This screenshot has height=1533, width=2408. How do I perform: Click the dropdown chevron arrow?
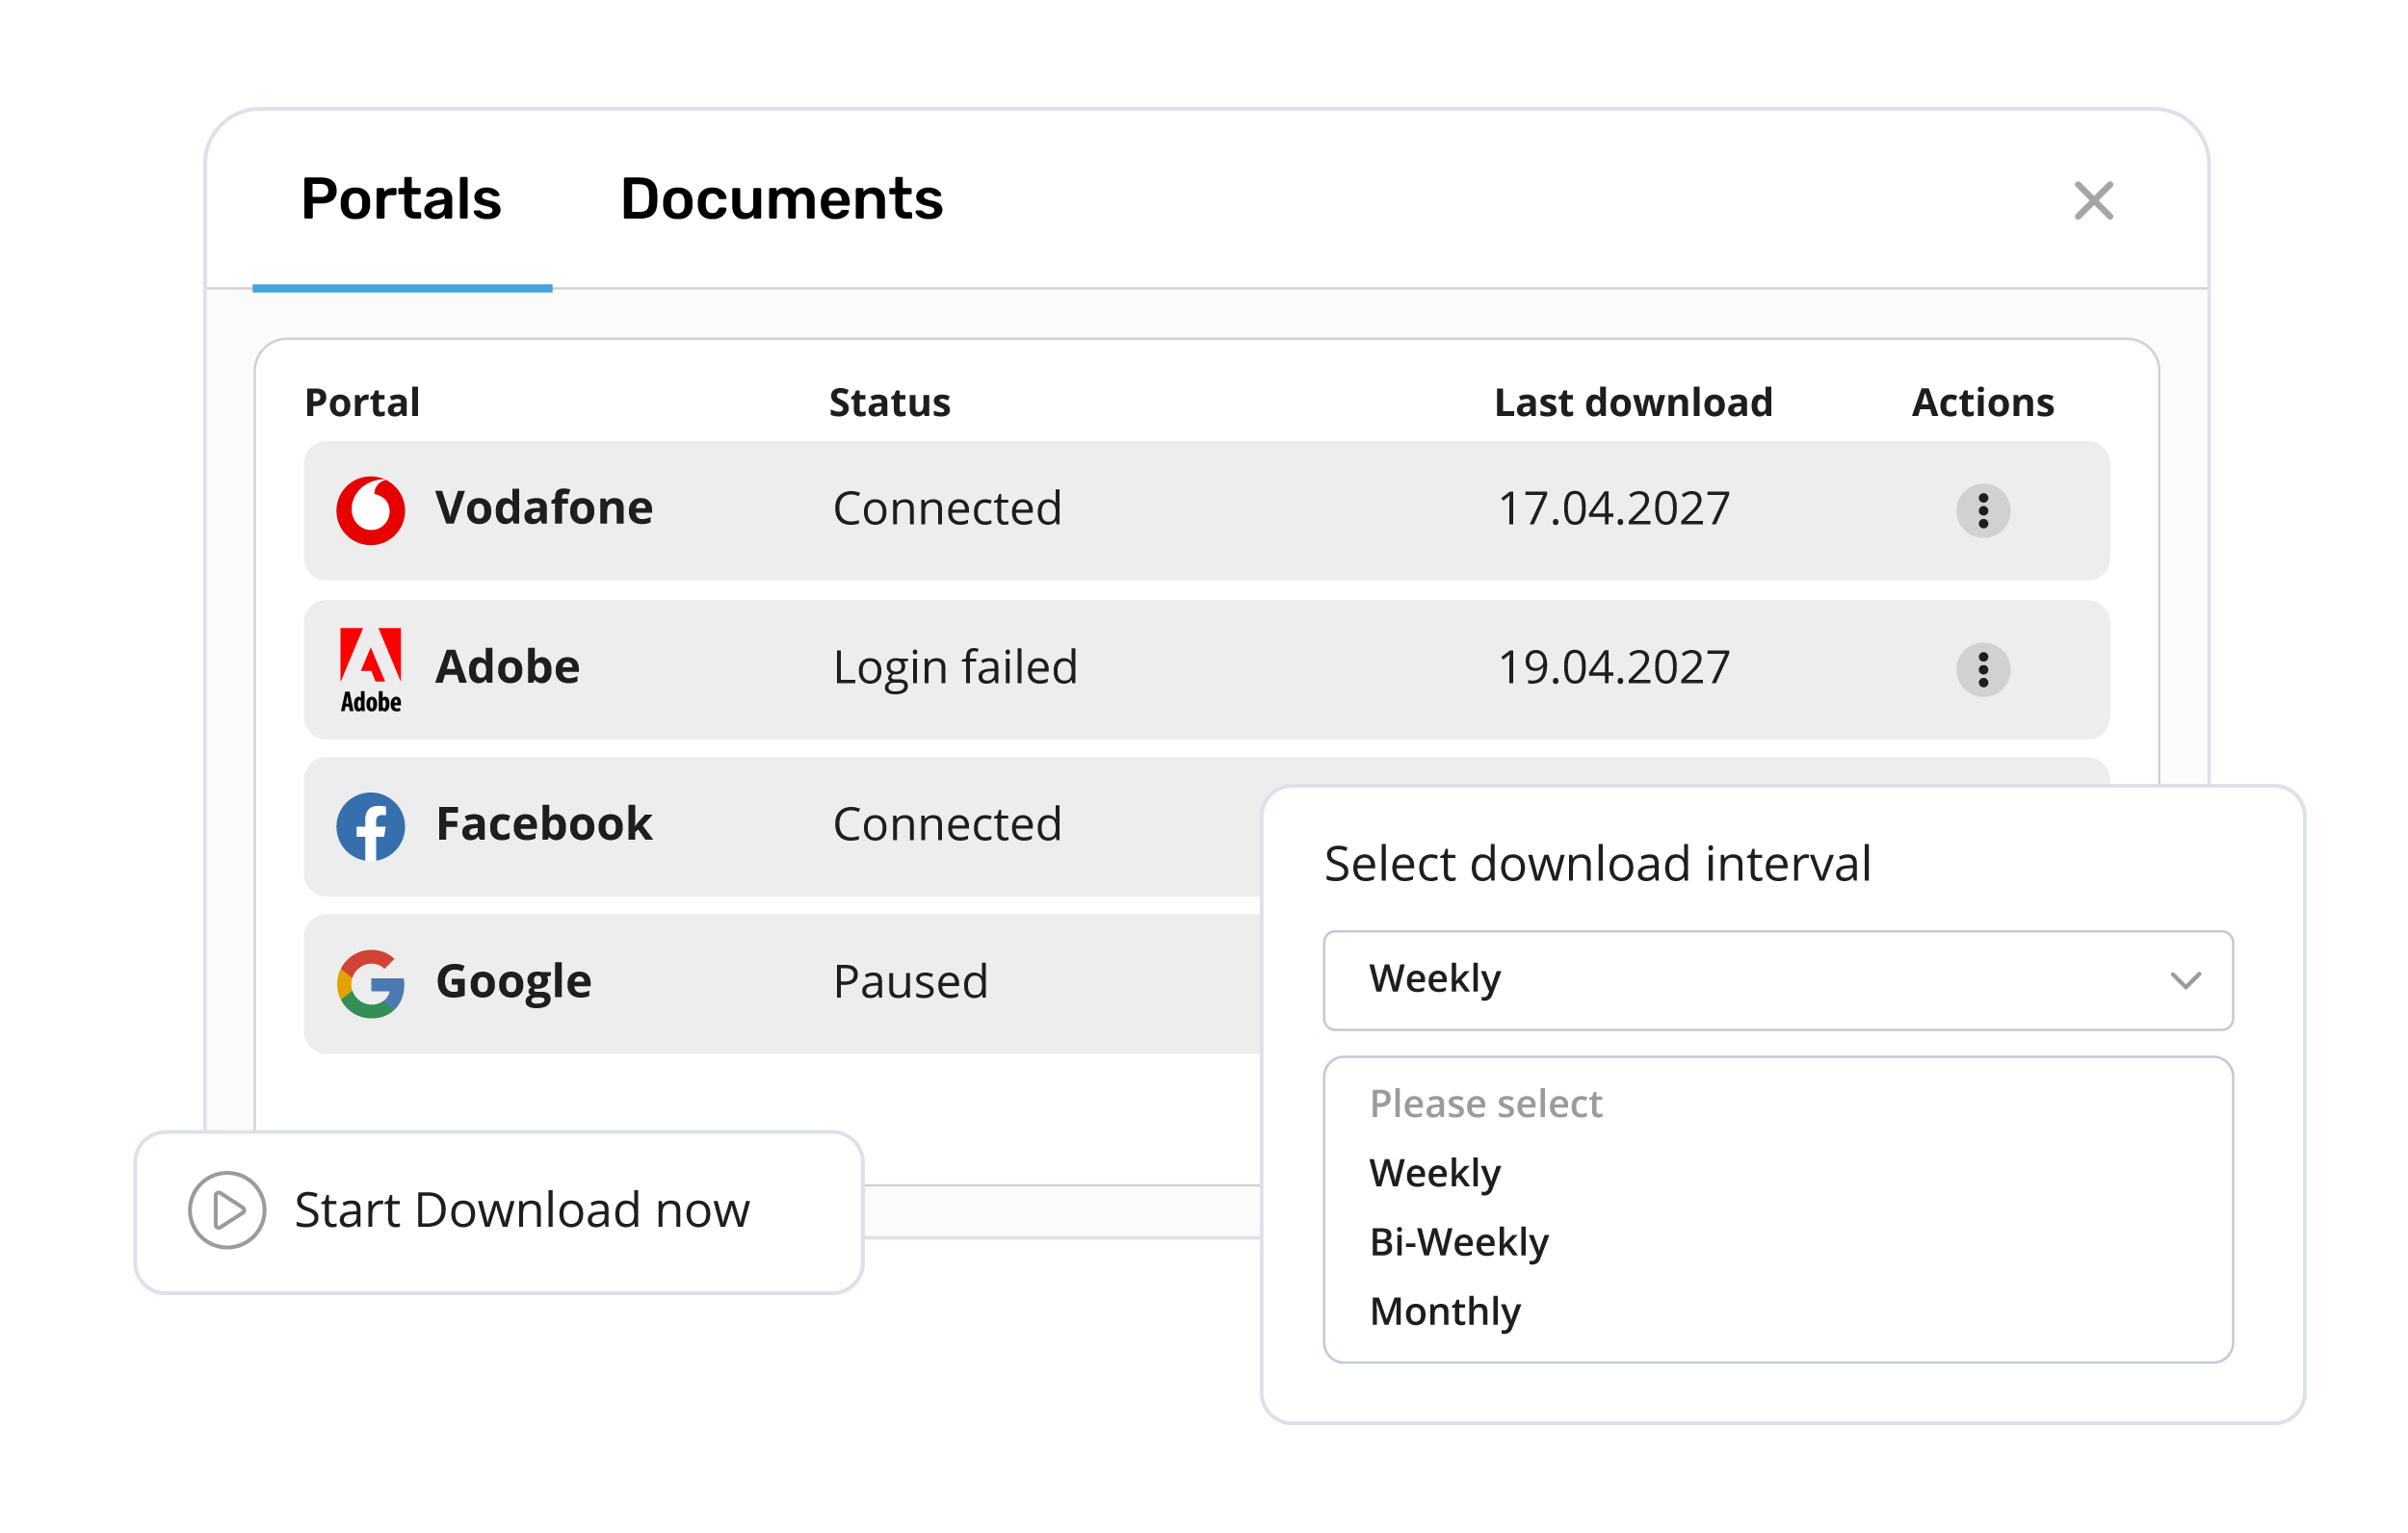(x=2185, y=980)
